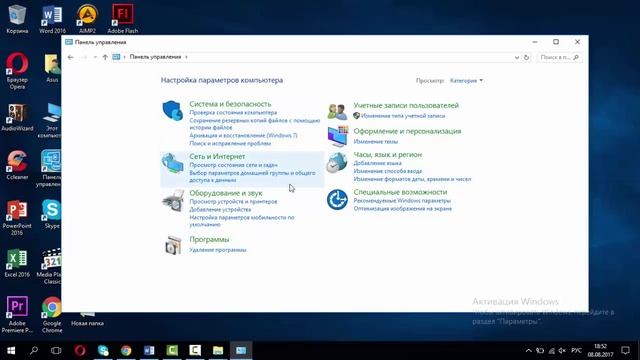Open the System and Security shield icon
Screen dimensions: 640x360
[173, 111]
